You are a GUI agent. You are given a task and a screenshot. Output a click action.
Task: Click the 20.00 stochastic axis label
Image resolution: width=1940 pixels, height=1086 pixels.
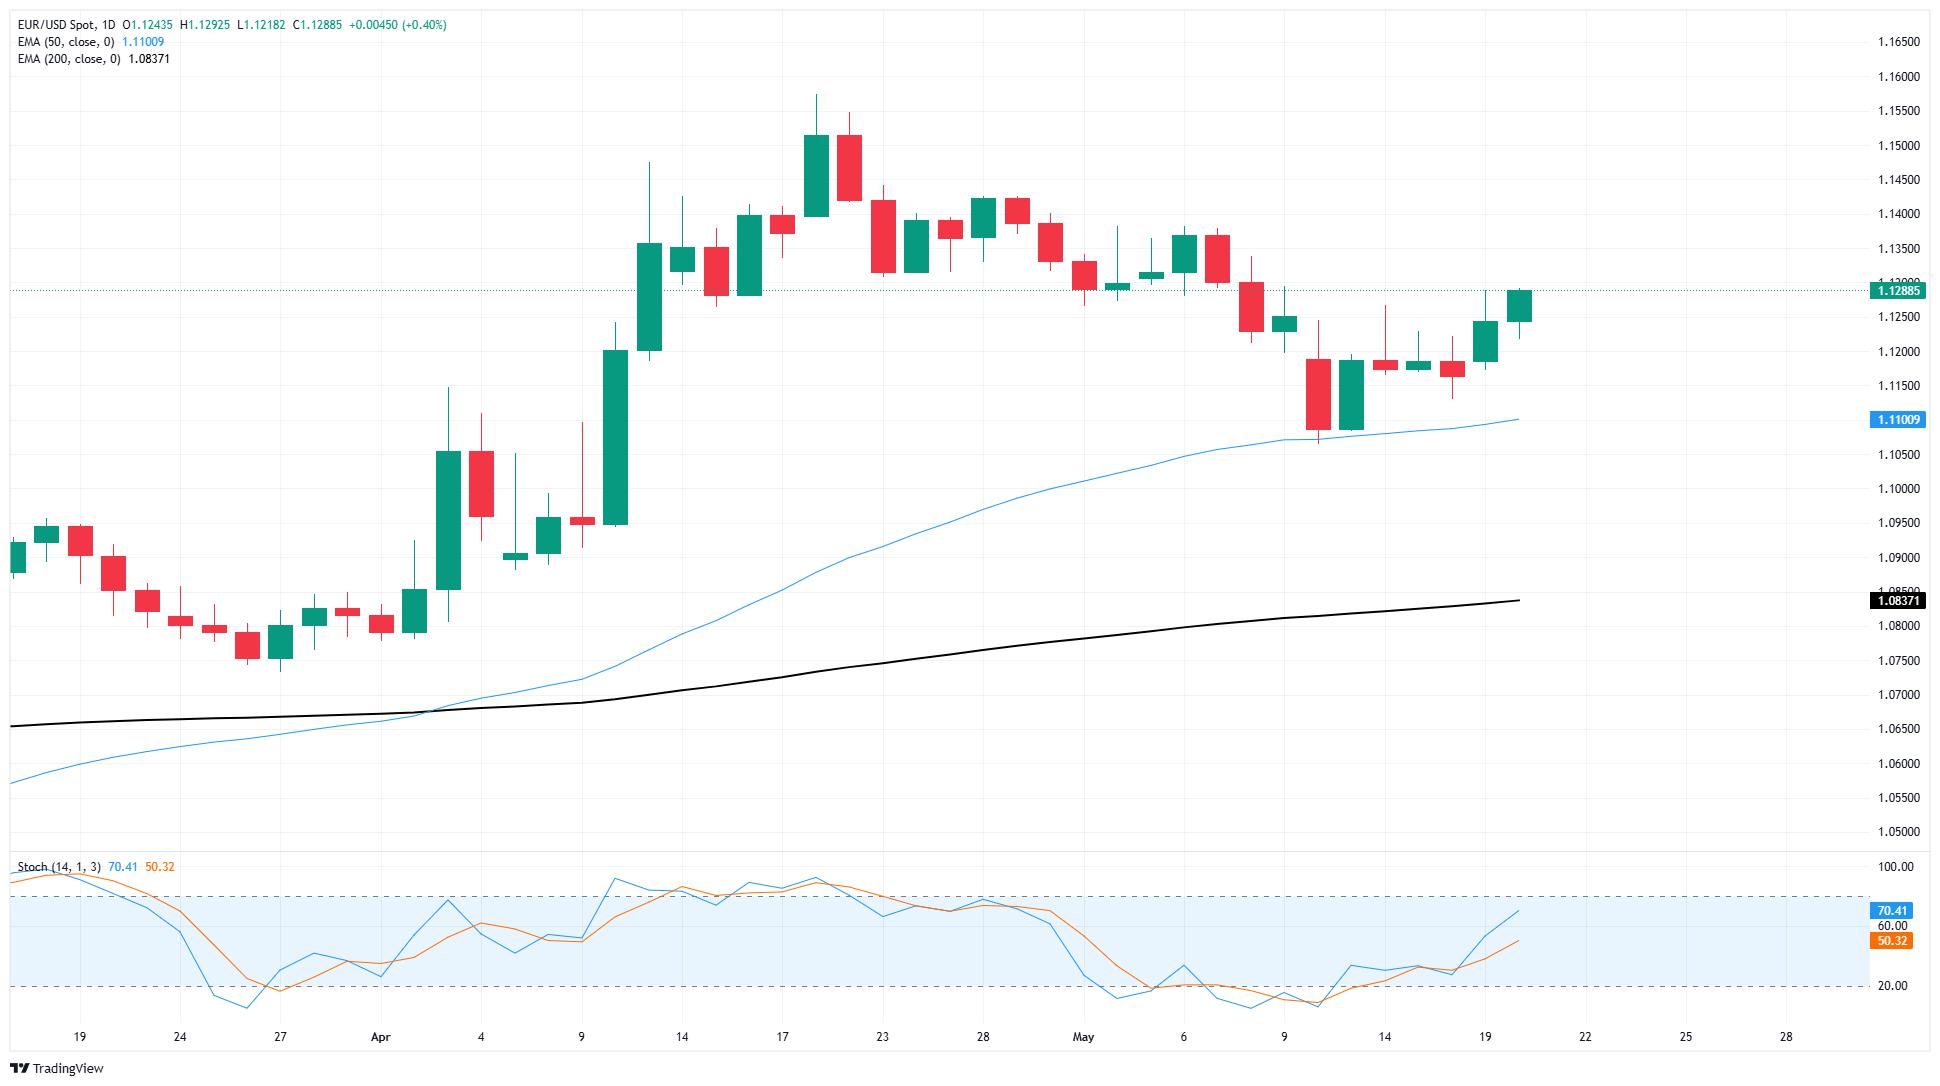pyautogui.click(x=1892, y=986)
